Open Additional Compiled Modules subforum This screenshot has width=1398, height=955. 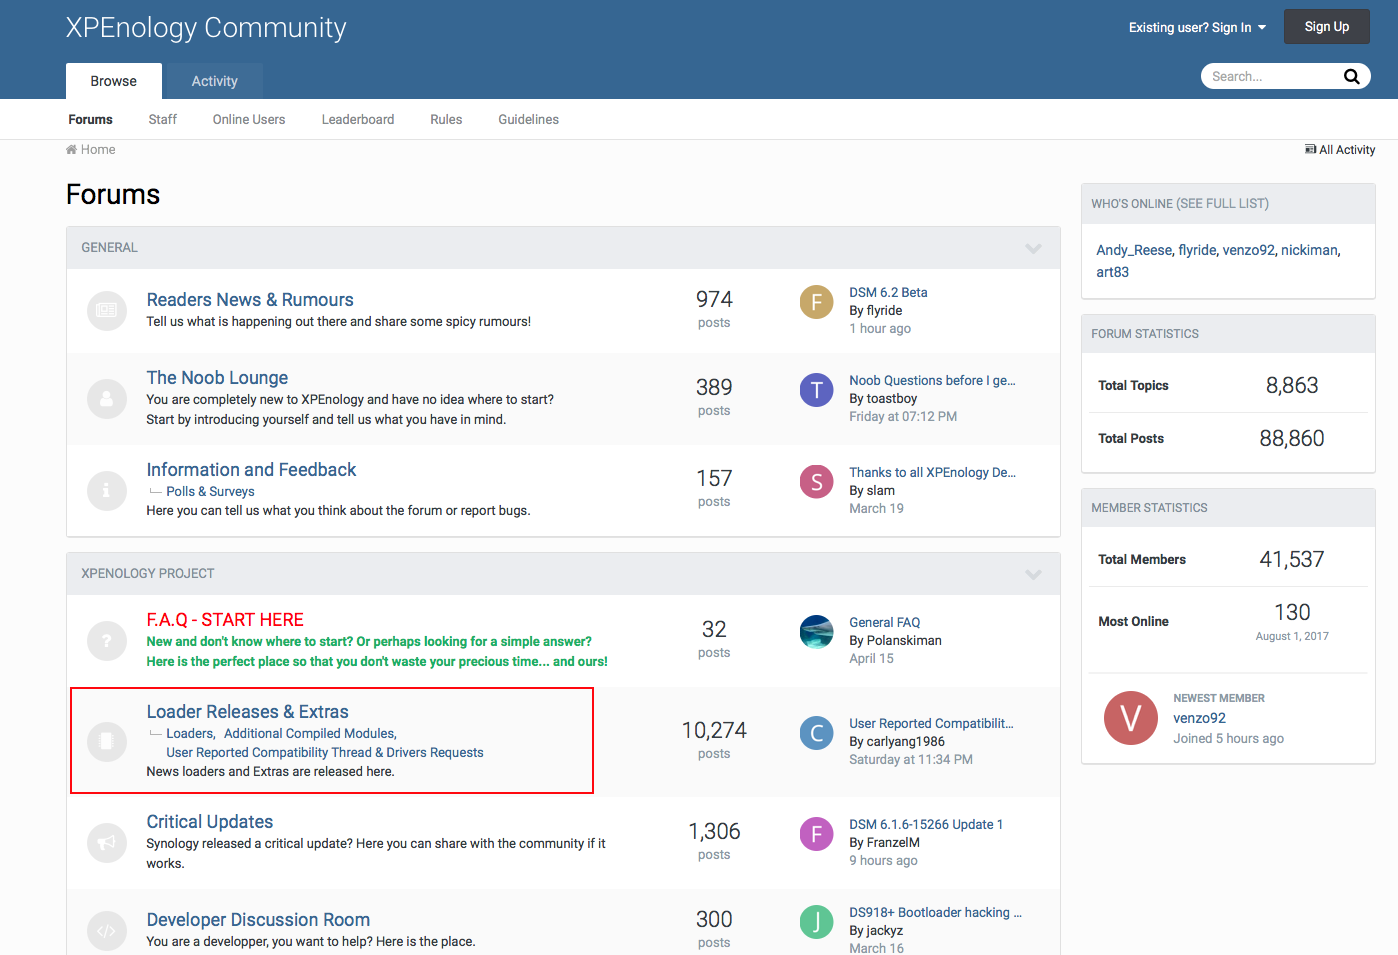click(x=310, y=734)
